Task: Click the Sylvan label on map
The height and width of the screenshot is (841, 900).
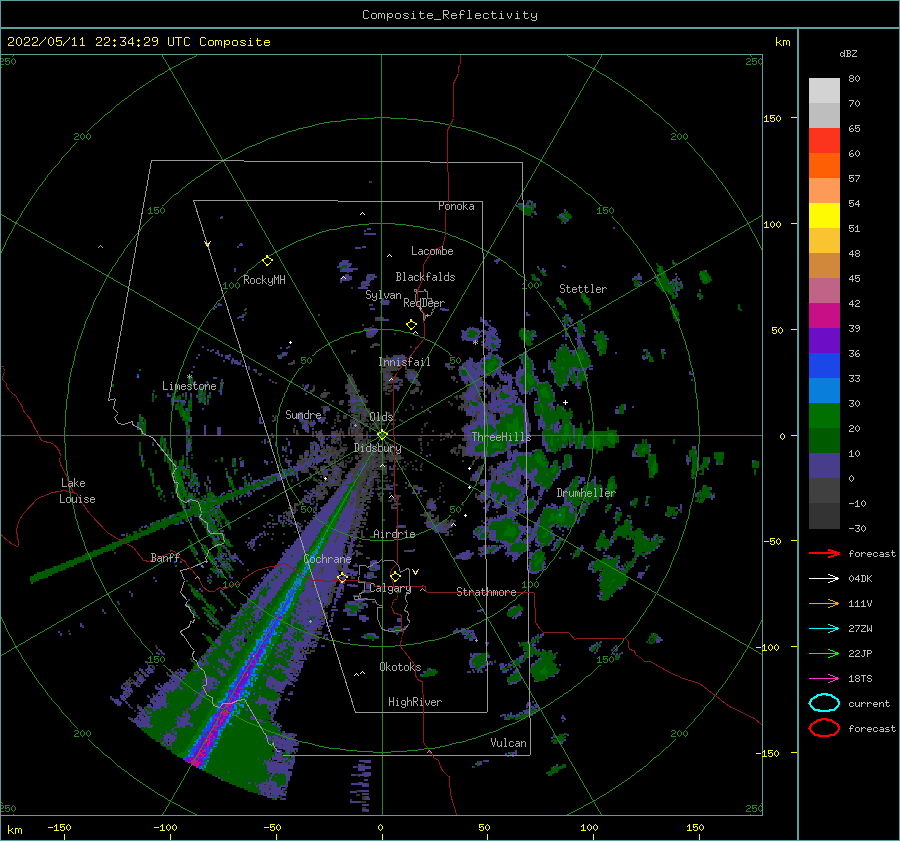Action: pos(383,295)
